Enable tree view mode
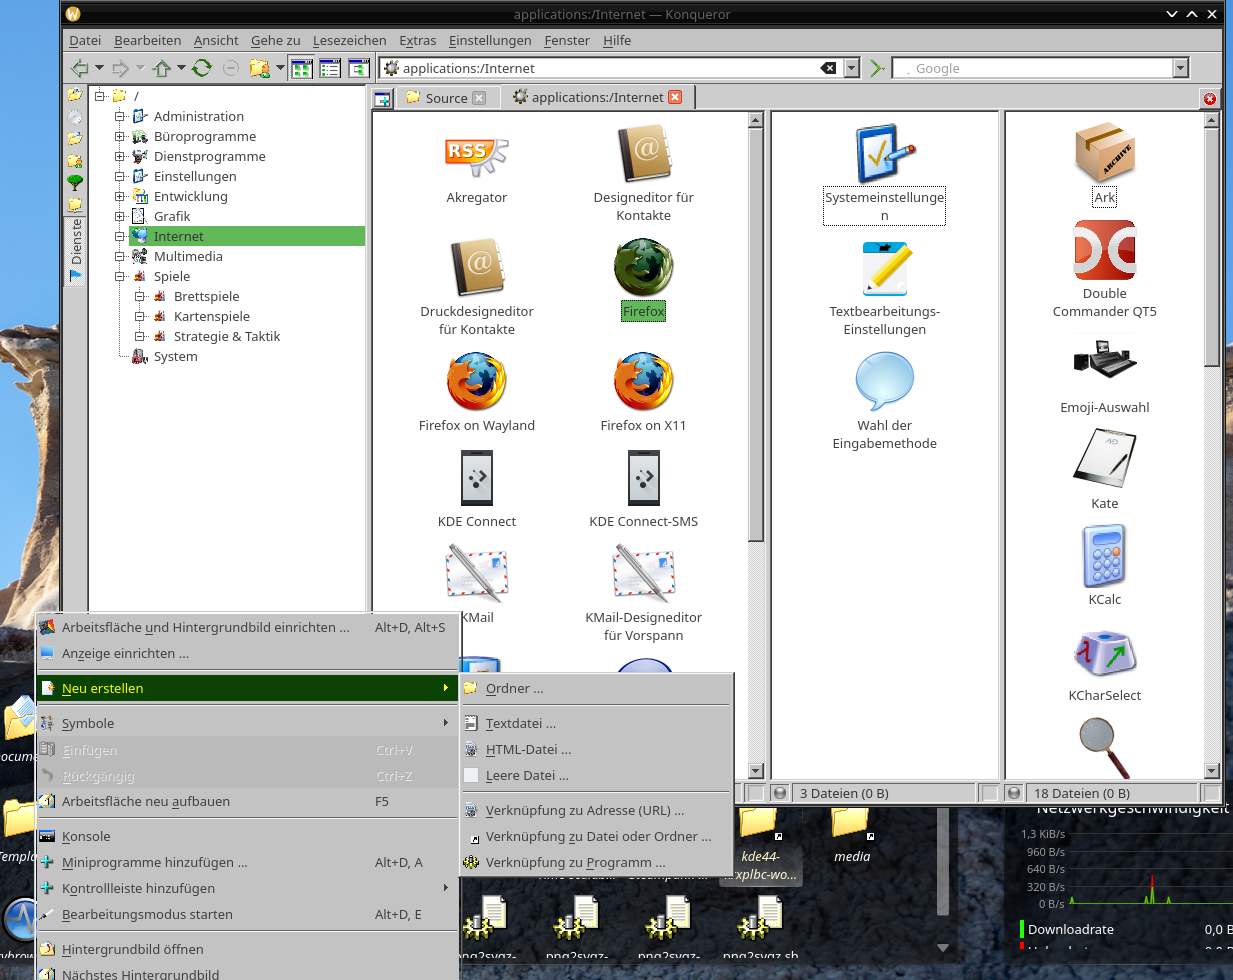Viewport: 1233px width, 980px height. point(359,68)
